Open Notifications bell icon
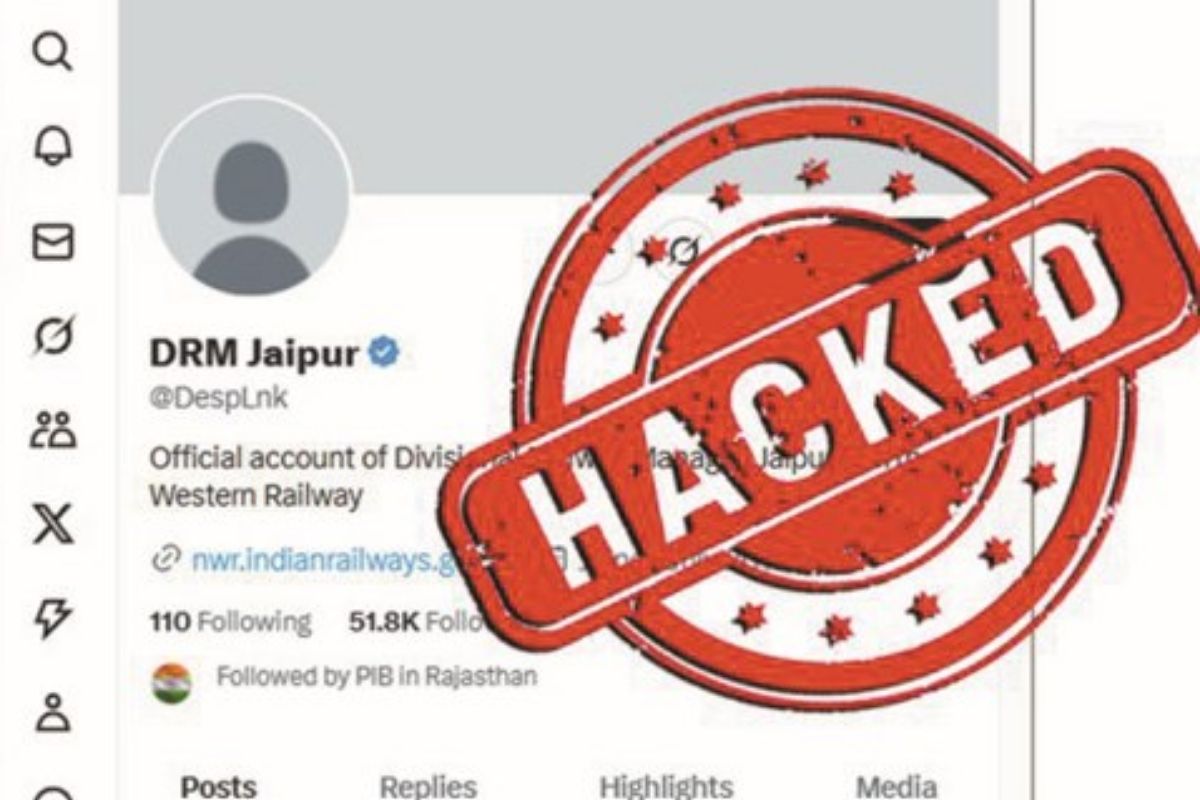The image size is (1200, 800). point(53,148)
